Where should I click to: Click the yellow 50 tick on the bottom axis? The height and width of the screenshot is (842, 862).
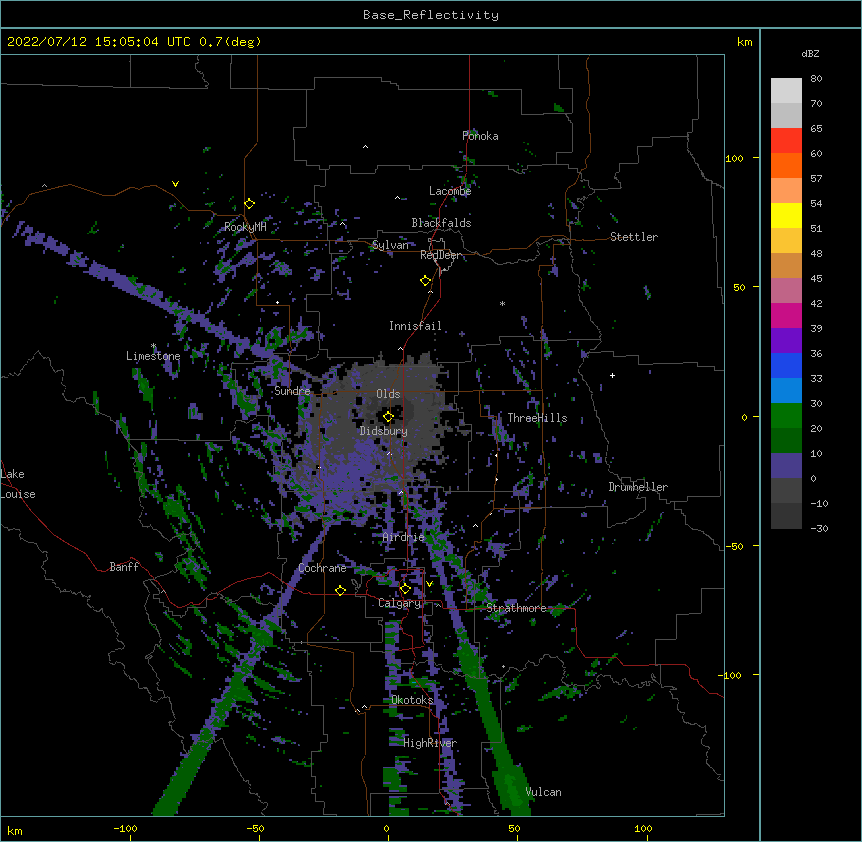tap(515, 828)
